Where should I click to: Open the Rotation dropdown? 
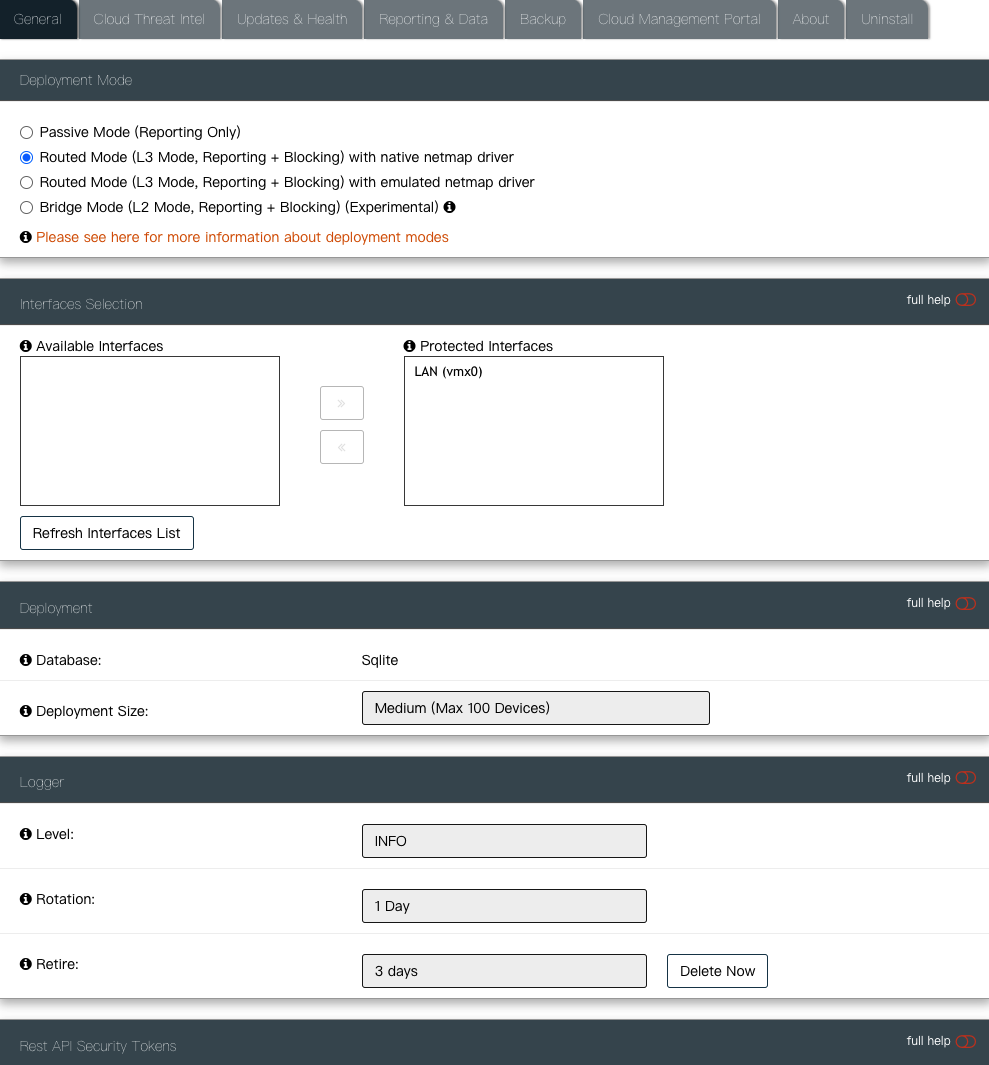pyautogui.click(x=504, y=906)
